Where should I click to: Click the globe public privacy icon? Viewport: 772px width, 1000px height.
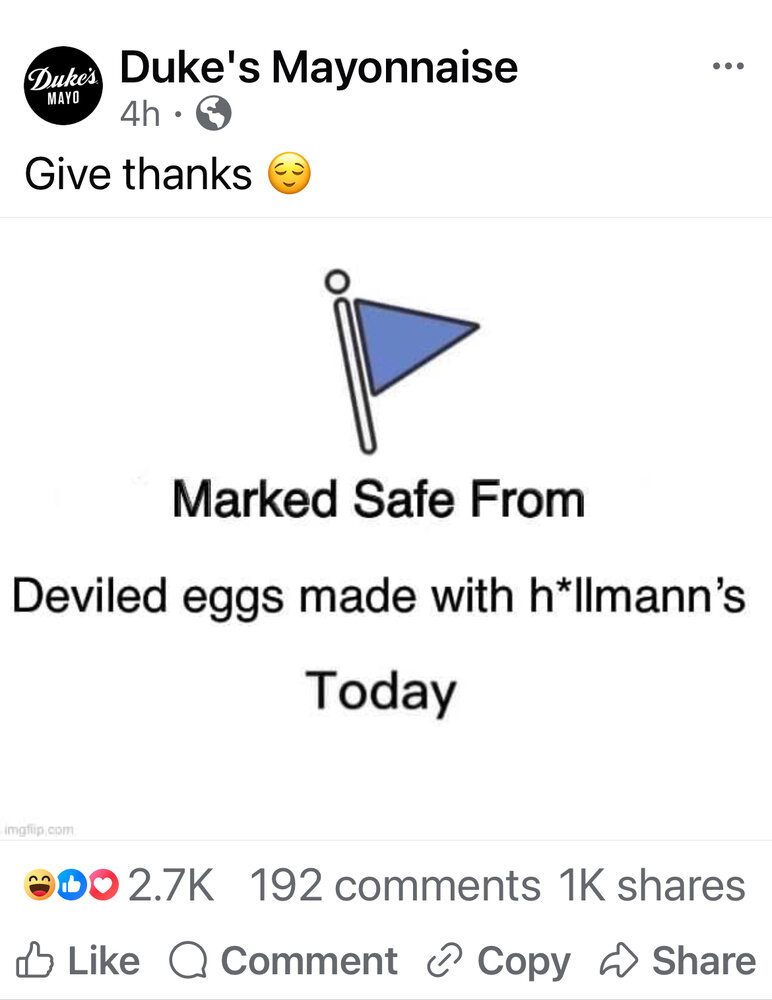click(x=213, y=115)
